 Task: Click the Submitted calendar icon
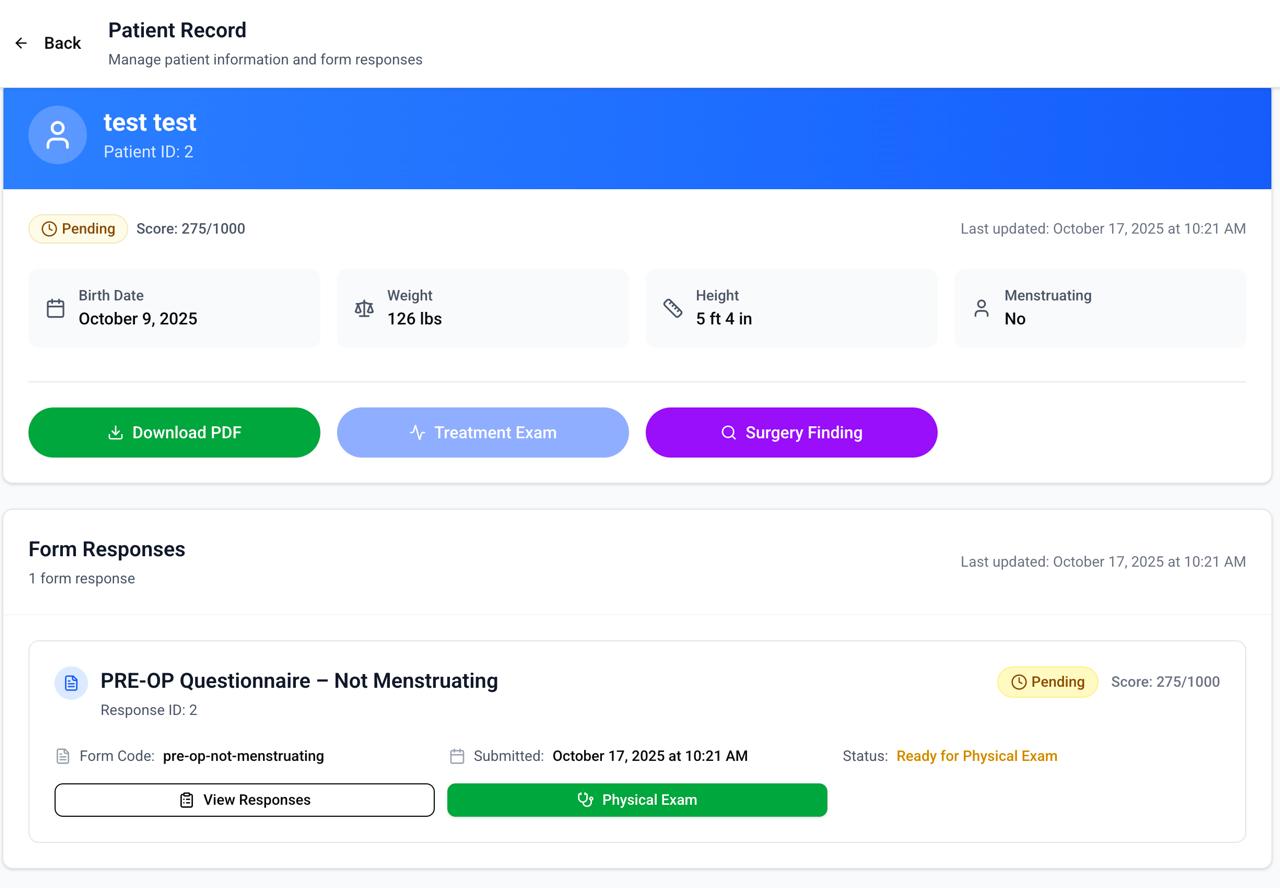(457, 756)
